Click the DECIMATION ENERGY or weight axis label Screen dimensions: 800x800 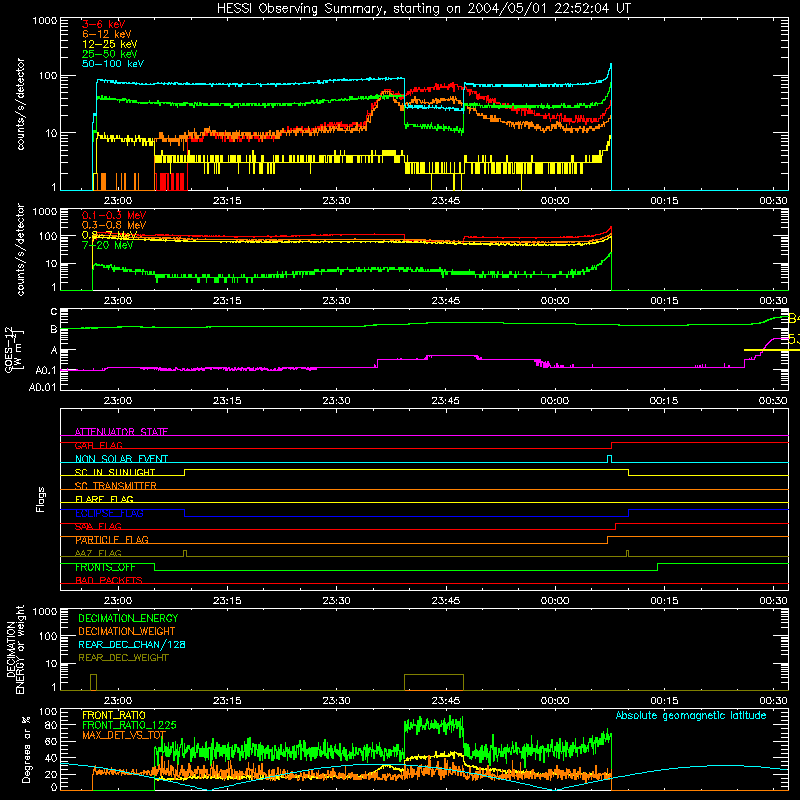point(15,649)
